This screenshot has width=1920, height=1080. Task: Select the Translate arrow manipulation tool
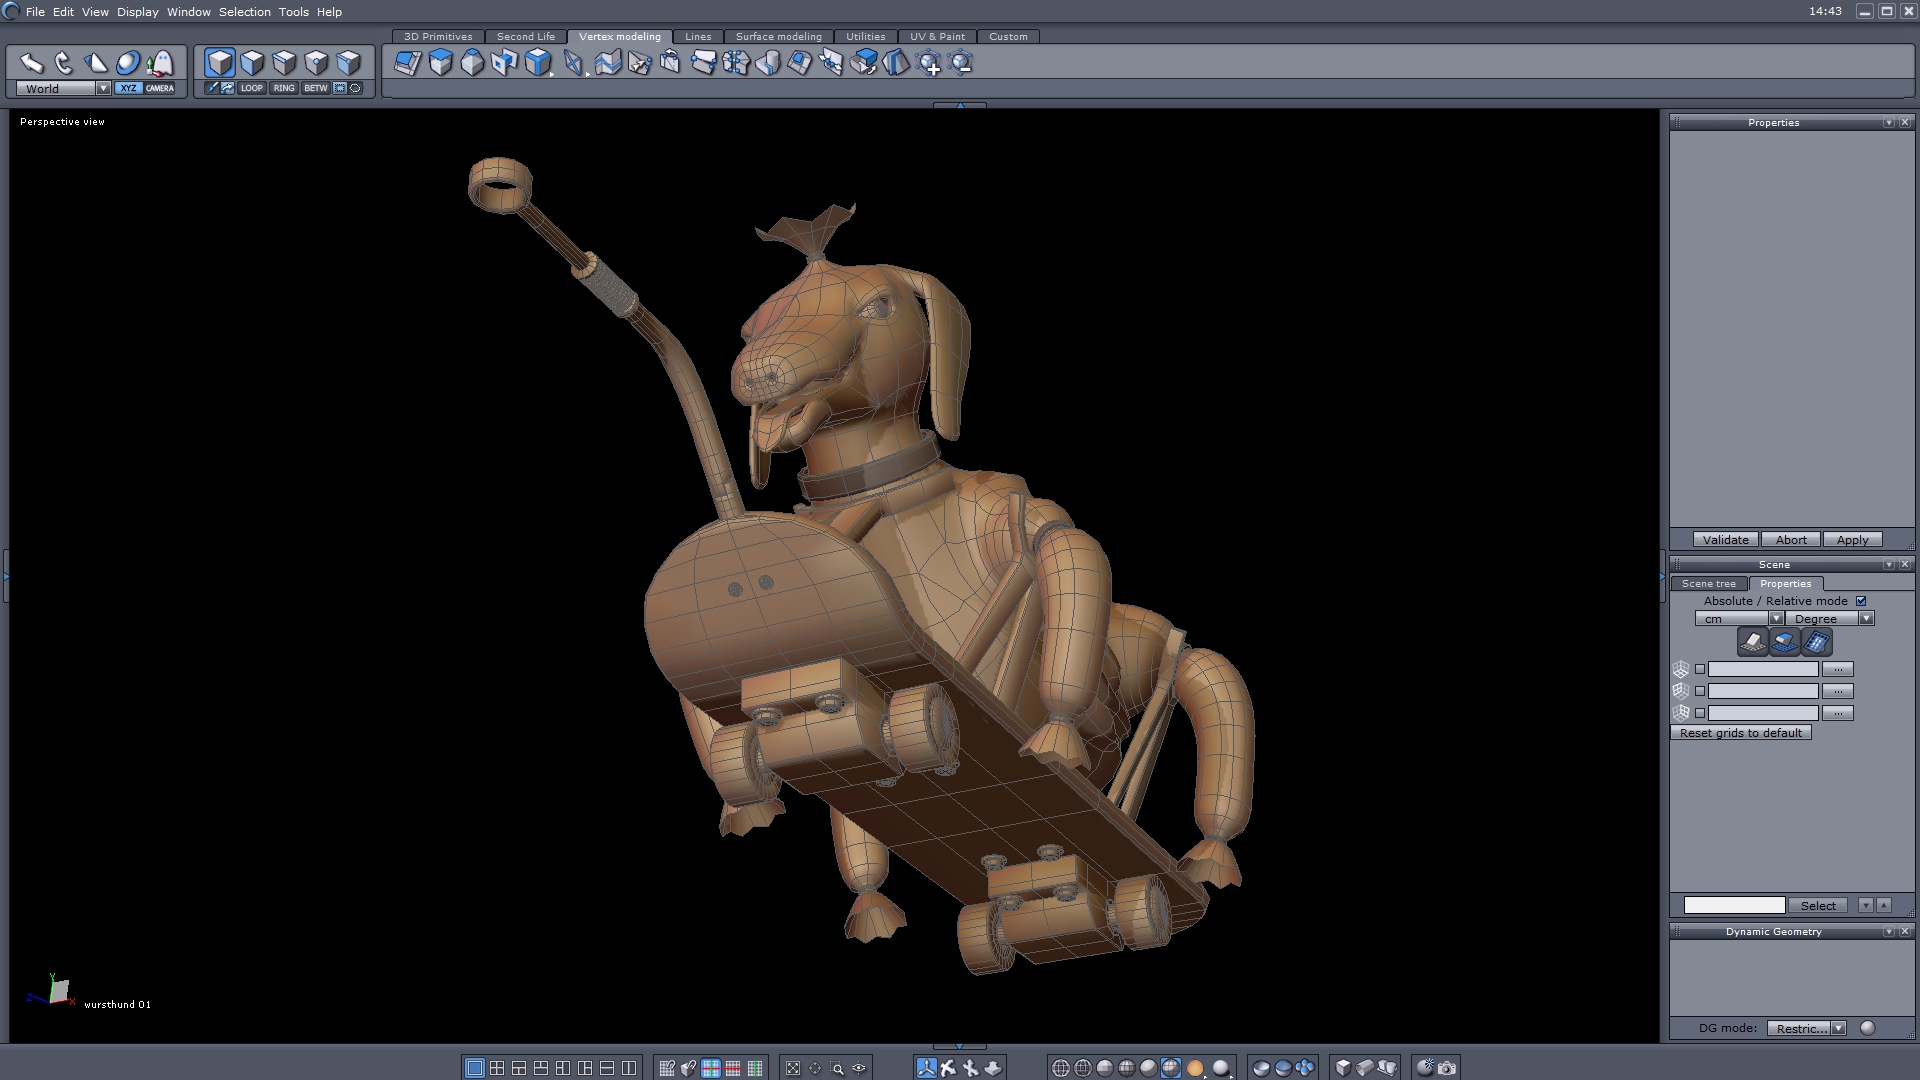32,63
